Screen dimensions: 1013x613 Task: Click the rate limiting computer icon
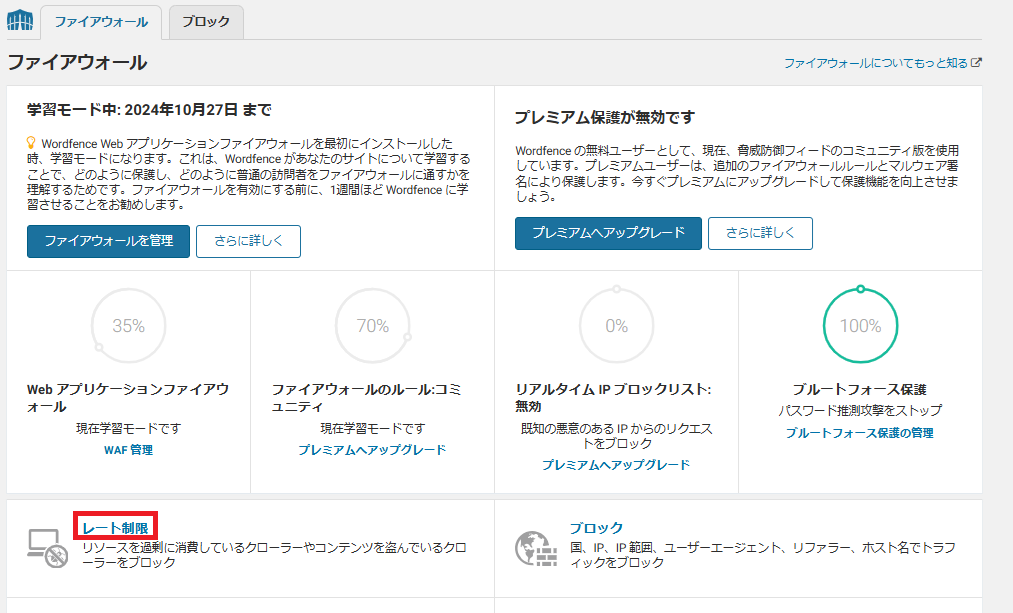[x=48, y=548]
